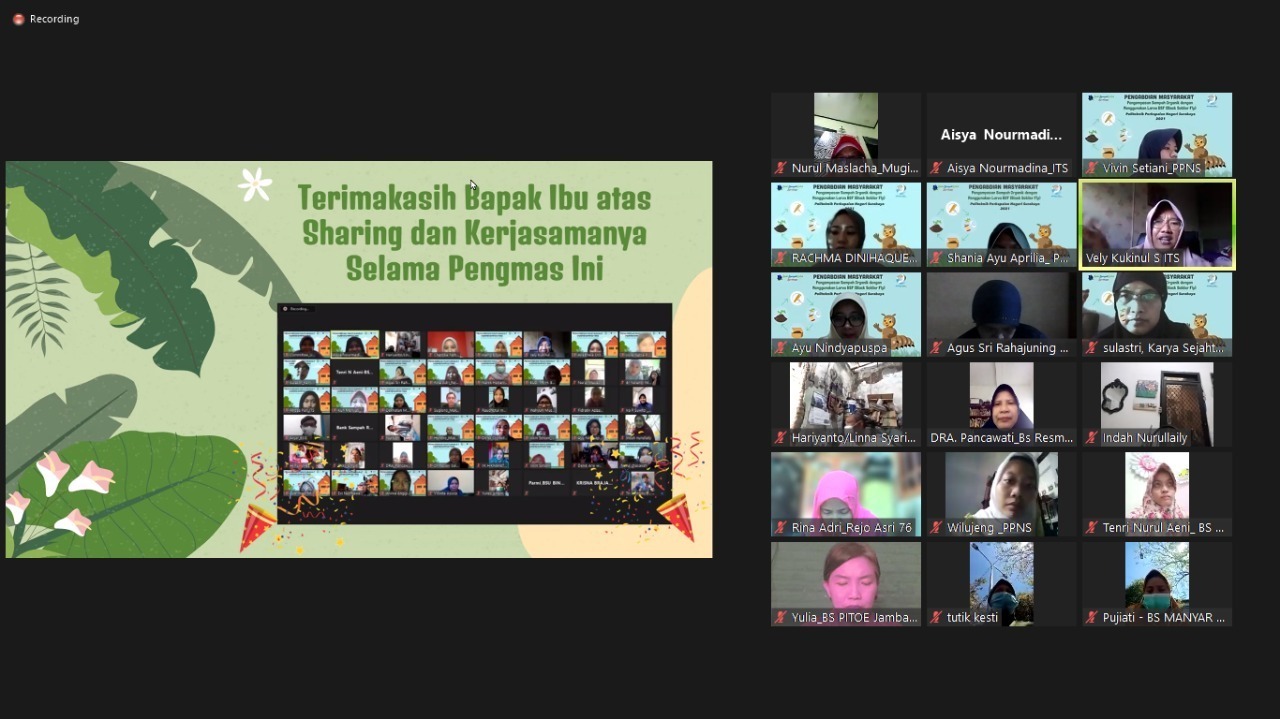The height and width of the screenshot is (719, 1280).
Task: Click muted mic icon by Indah Nurullaily
Action: click(1092, 438)
